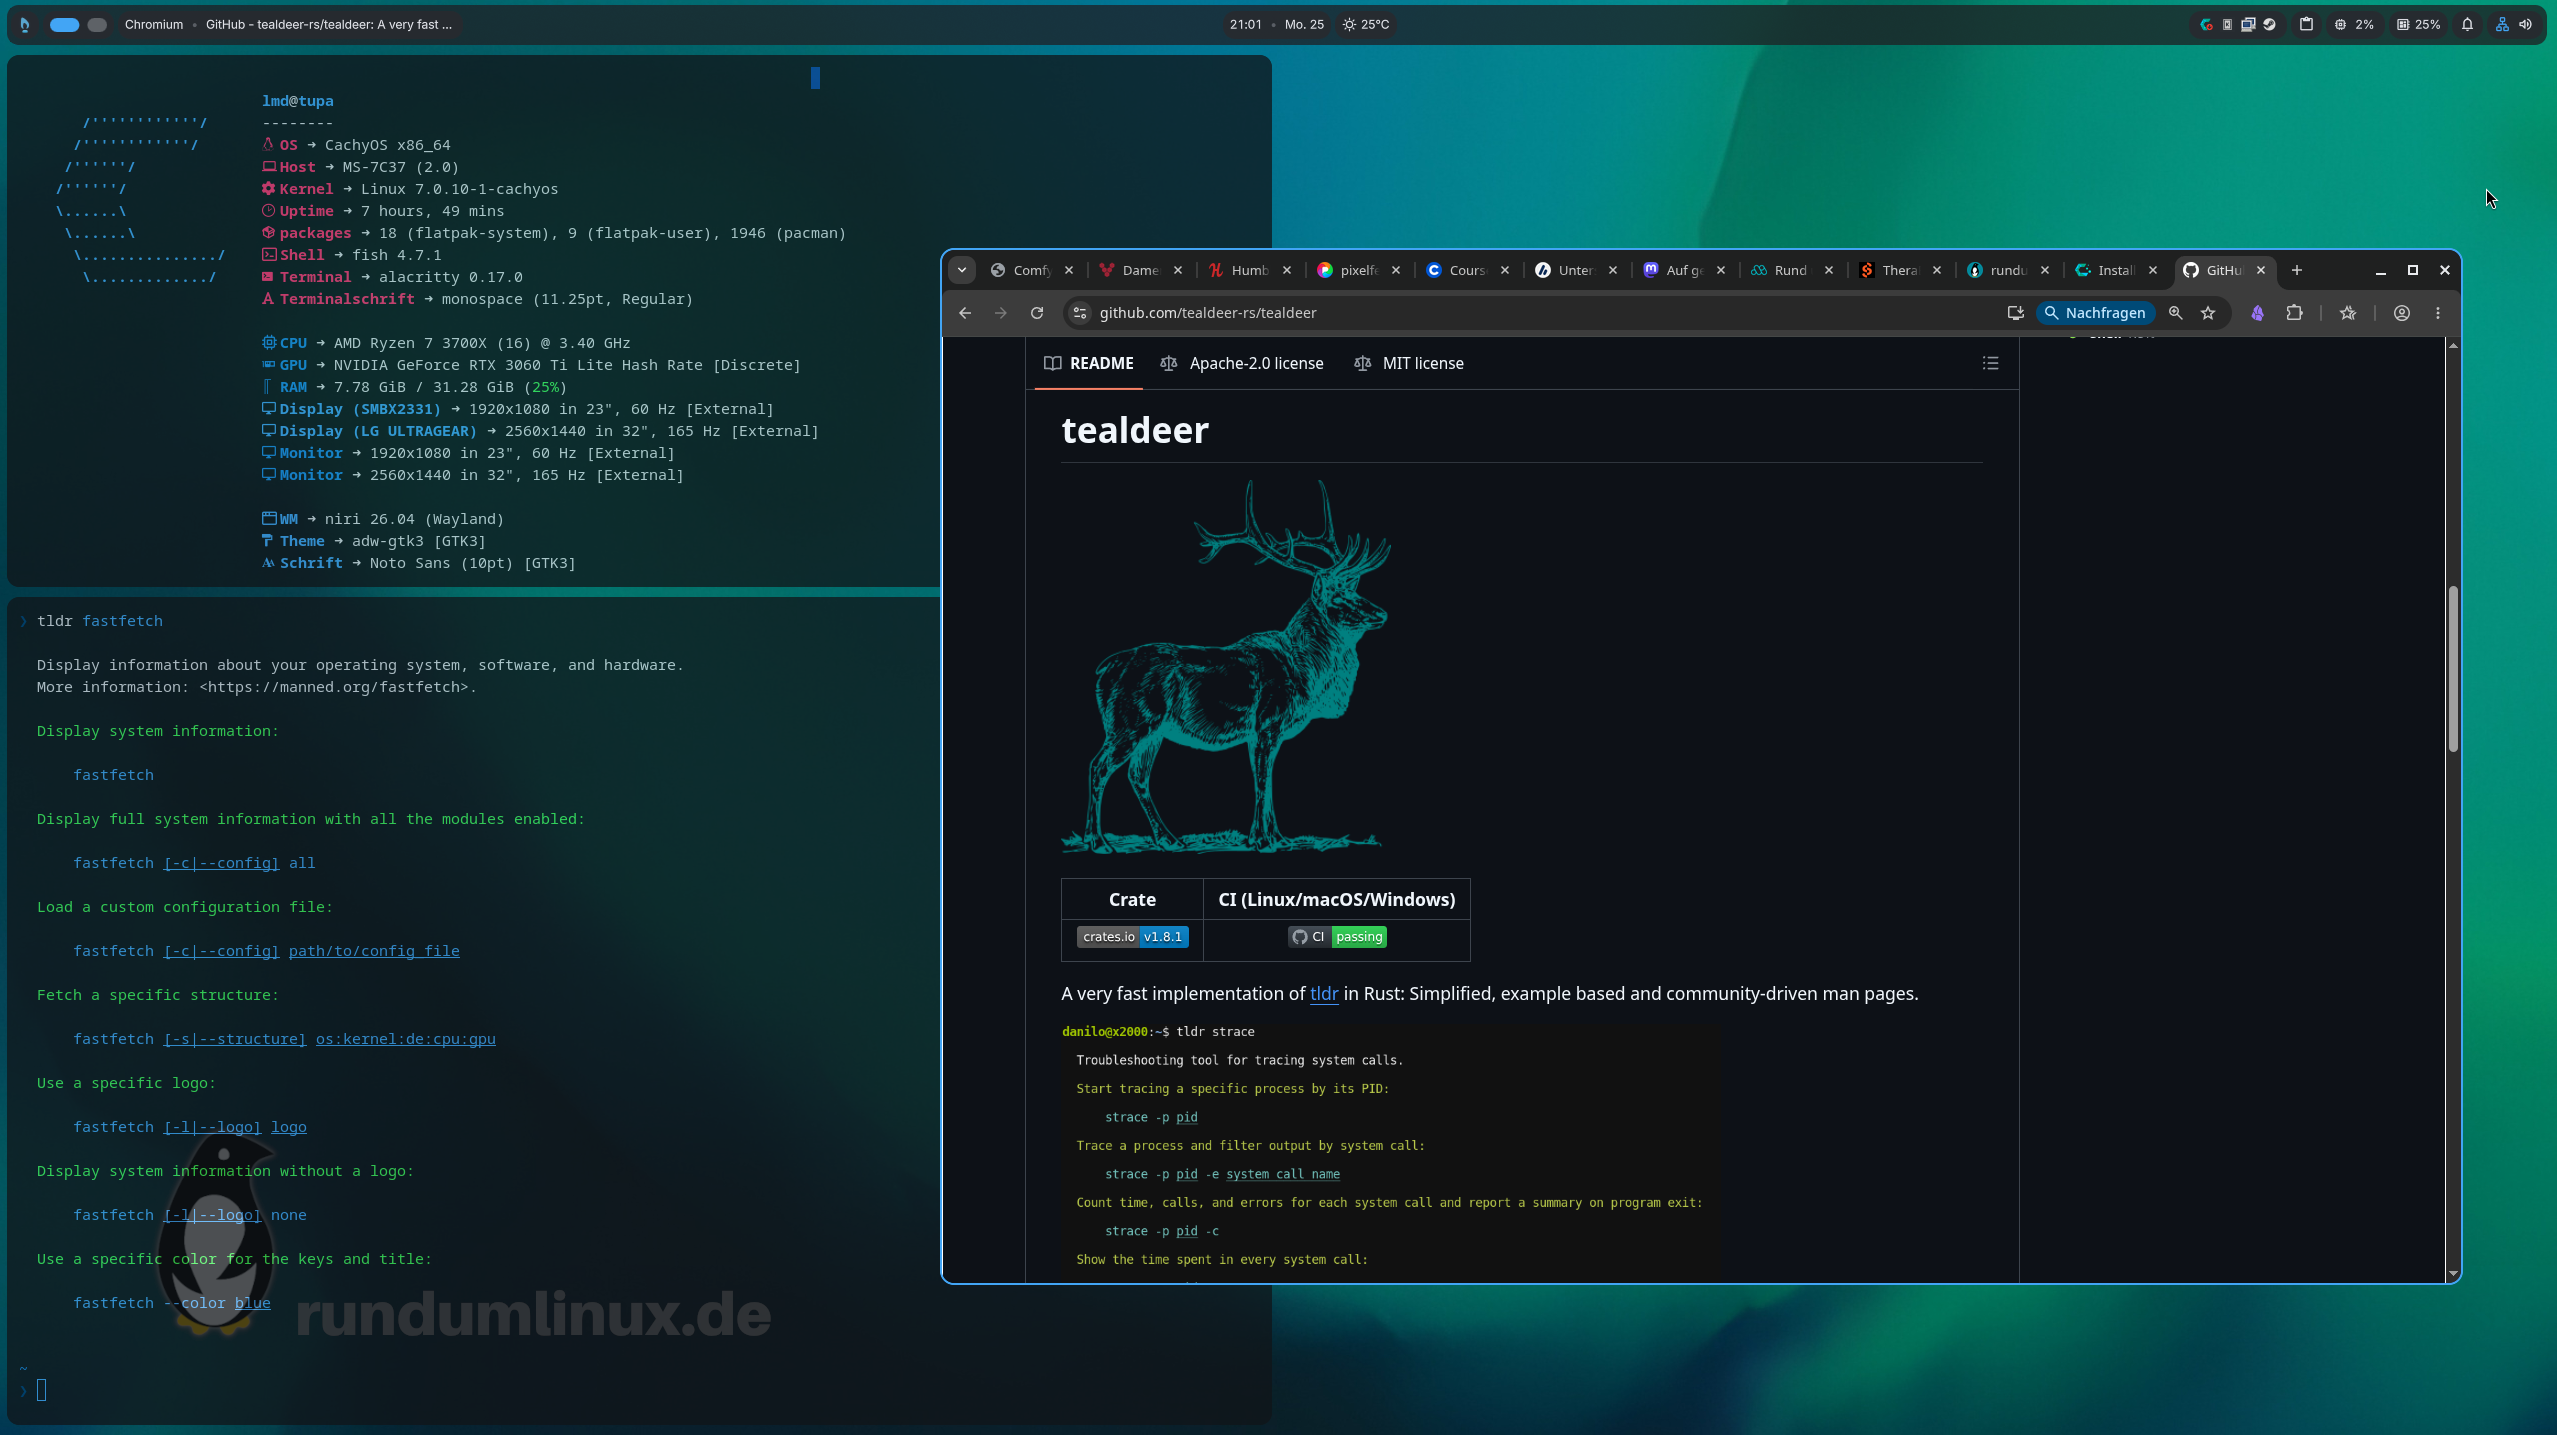Image resolution: width=2557 pixels, height=1435 pixels.
Task: Open the clipboard manager icon
Action: (x=2306, y=25)
